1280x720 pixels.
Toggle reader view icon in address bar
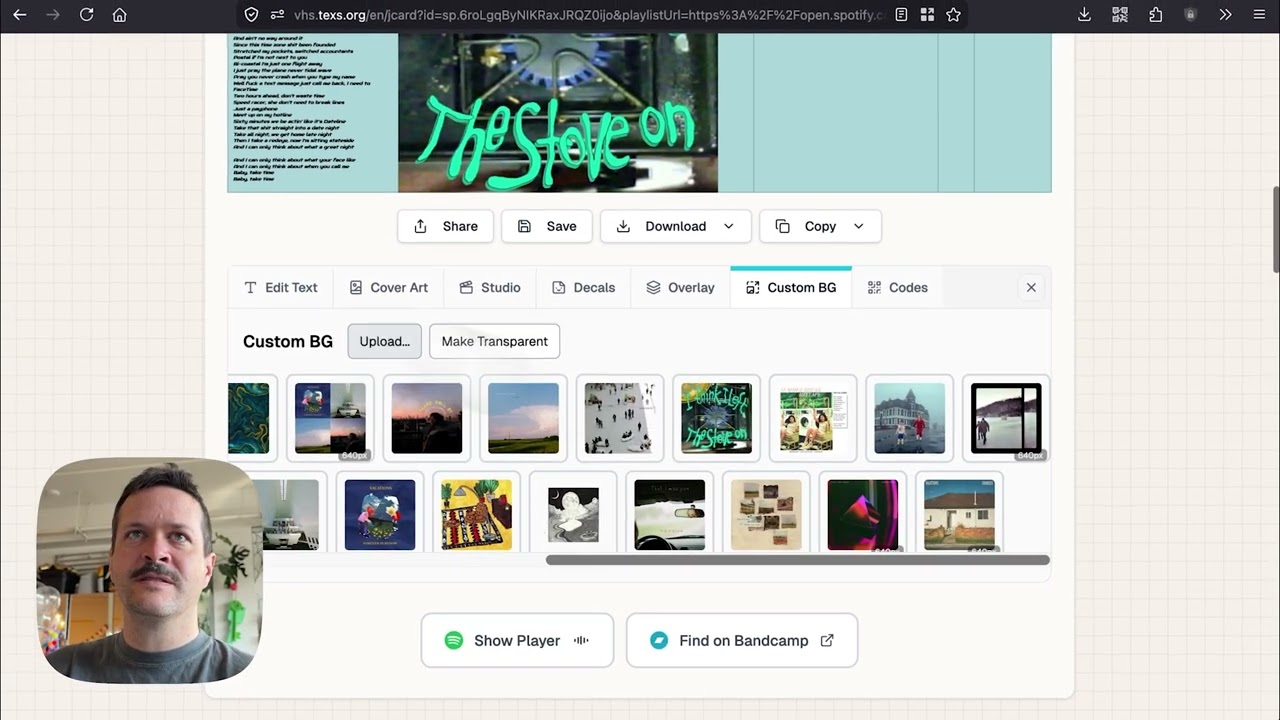901,15
